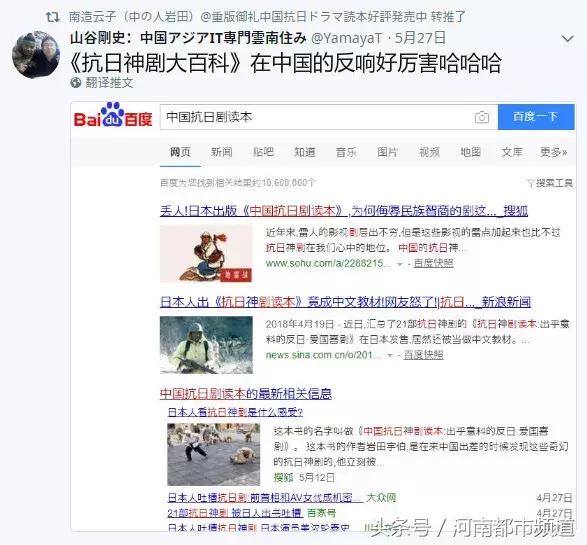587x545 pixels.
Task: Switch to the 图片 tab
Action: coord(387,152)
